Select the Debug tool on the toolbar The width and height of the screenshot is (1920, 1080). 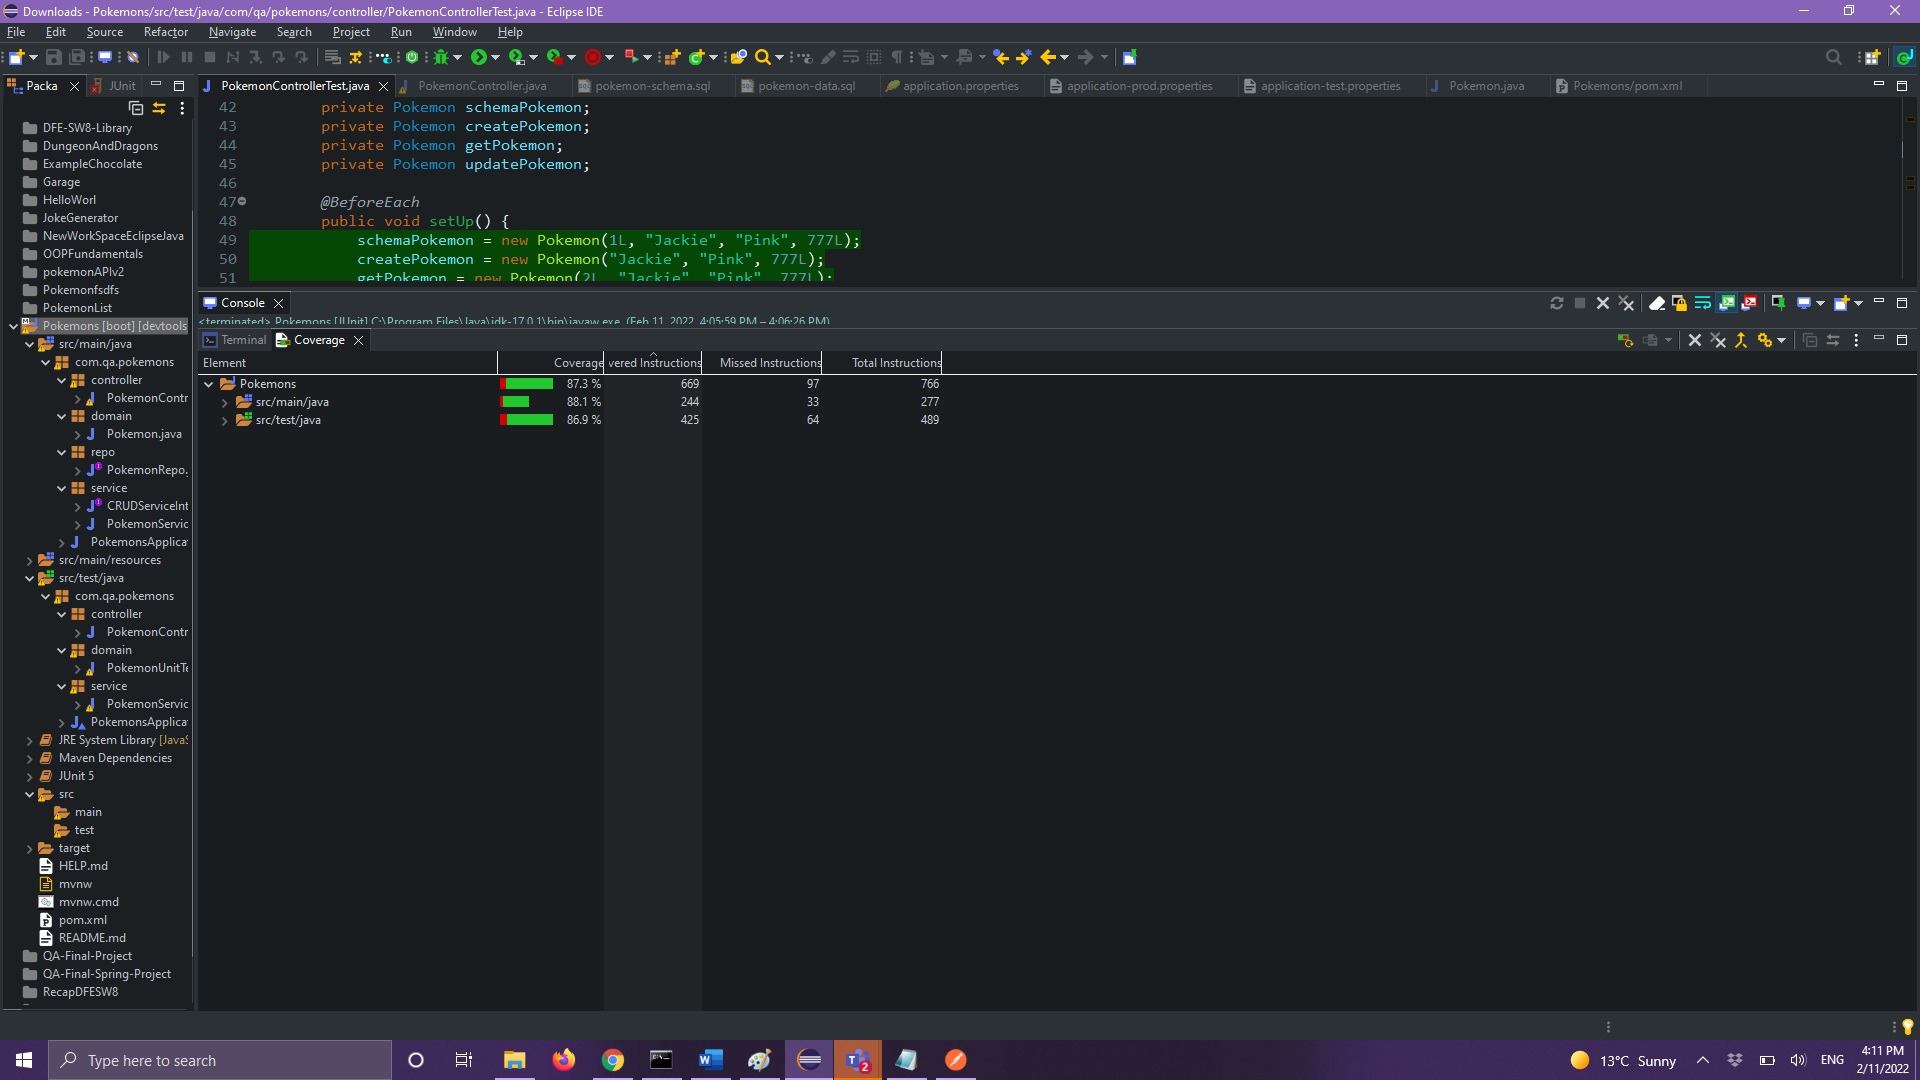click(443, 57)
